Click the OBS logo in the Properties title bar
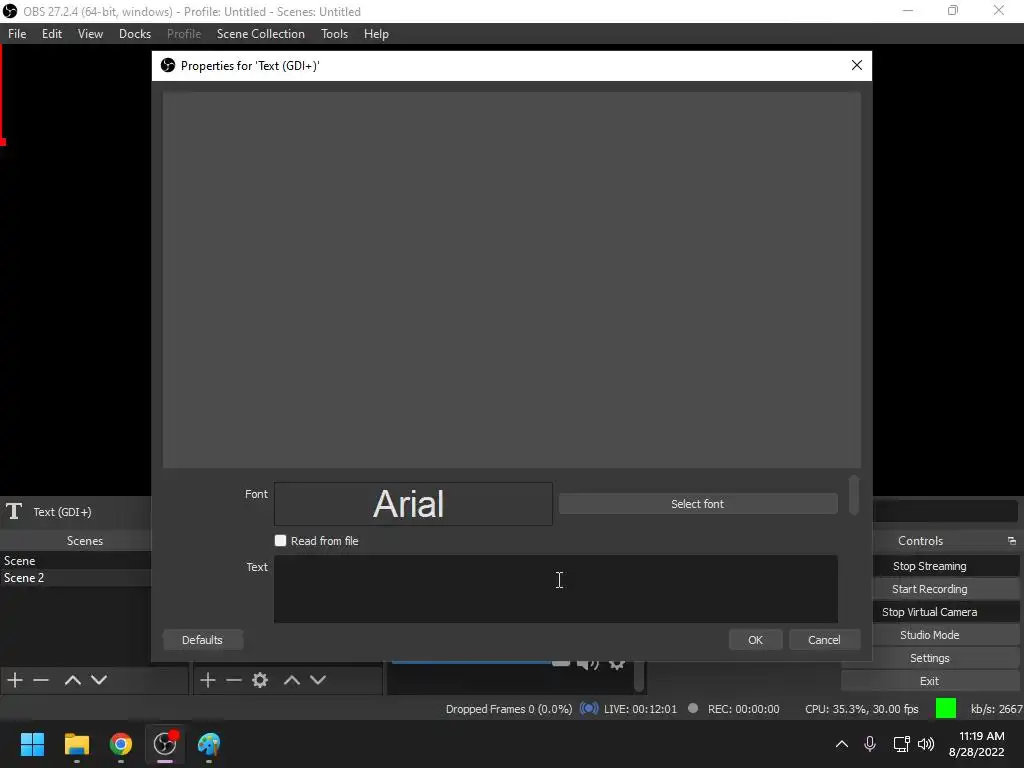 [168, 65]
